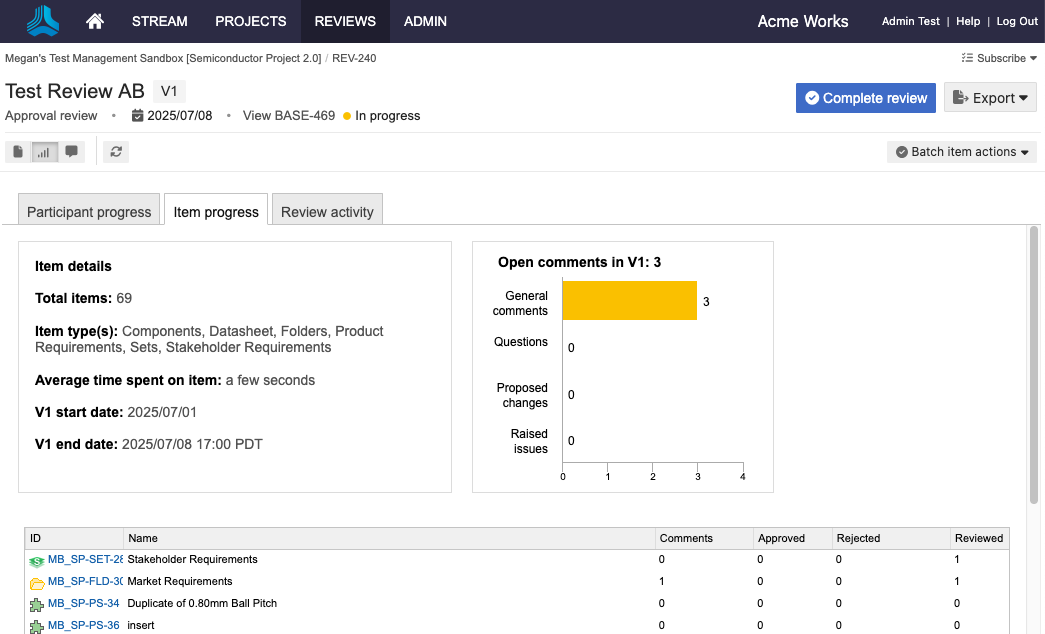Click the Jama logo icon

(x=43, y=21)
